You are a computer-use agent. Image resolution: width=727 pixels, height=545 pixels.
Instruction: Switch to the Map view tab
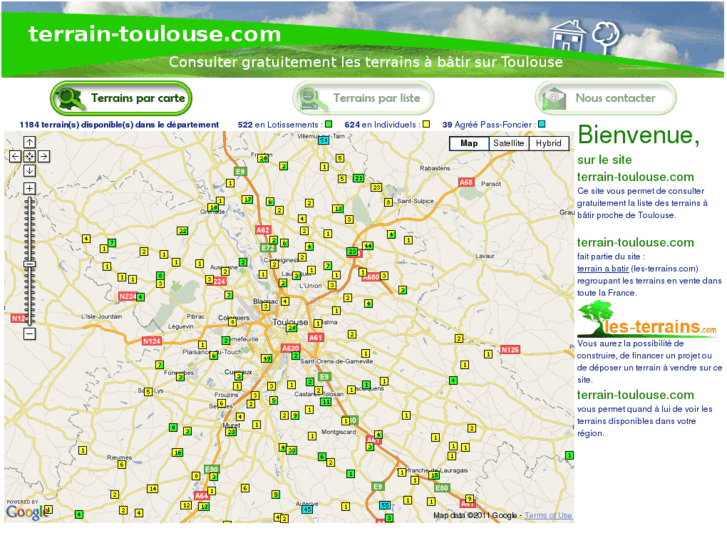(469, 143)
